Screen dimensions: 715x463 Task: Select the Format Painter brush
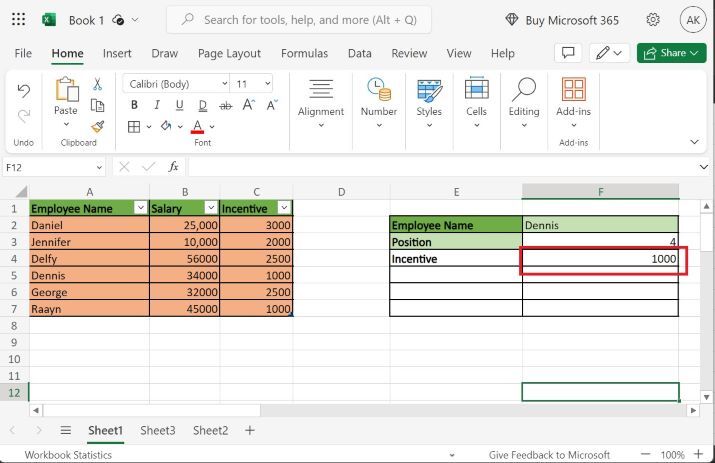click(x=97, y=126)
